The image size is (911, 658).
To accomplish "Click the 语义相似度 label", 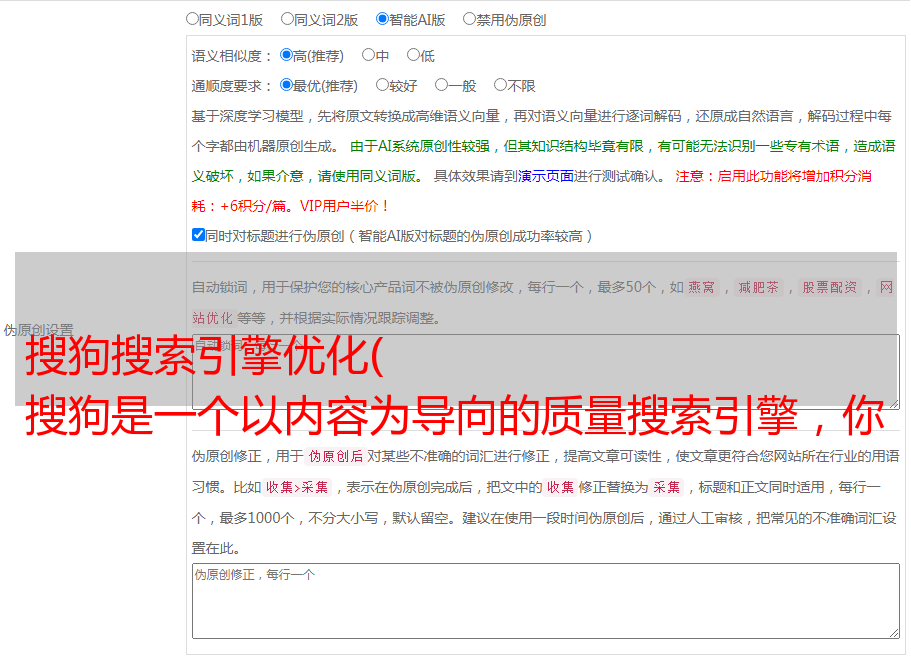I will click(232, 56).
